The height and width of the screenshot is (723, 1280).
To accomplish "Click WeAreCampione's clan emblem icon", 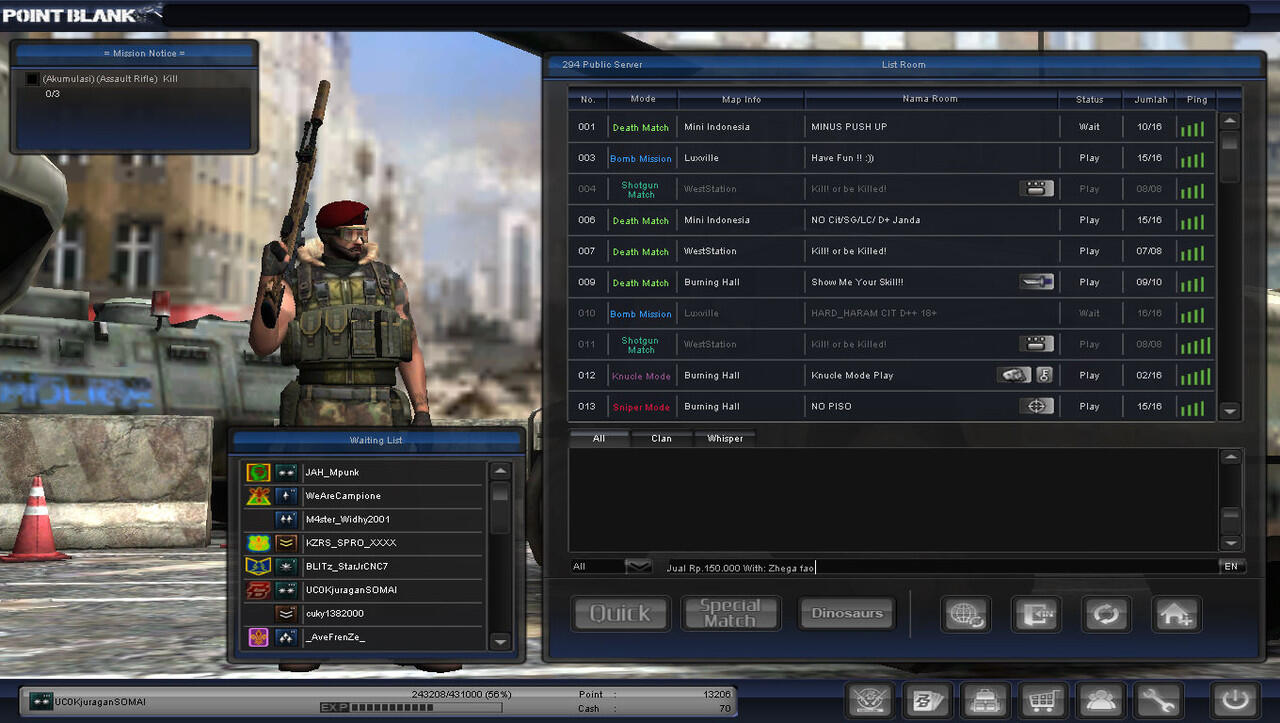I will click(x=258, y=496).
